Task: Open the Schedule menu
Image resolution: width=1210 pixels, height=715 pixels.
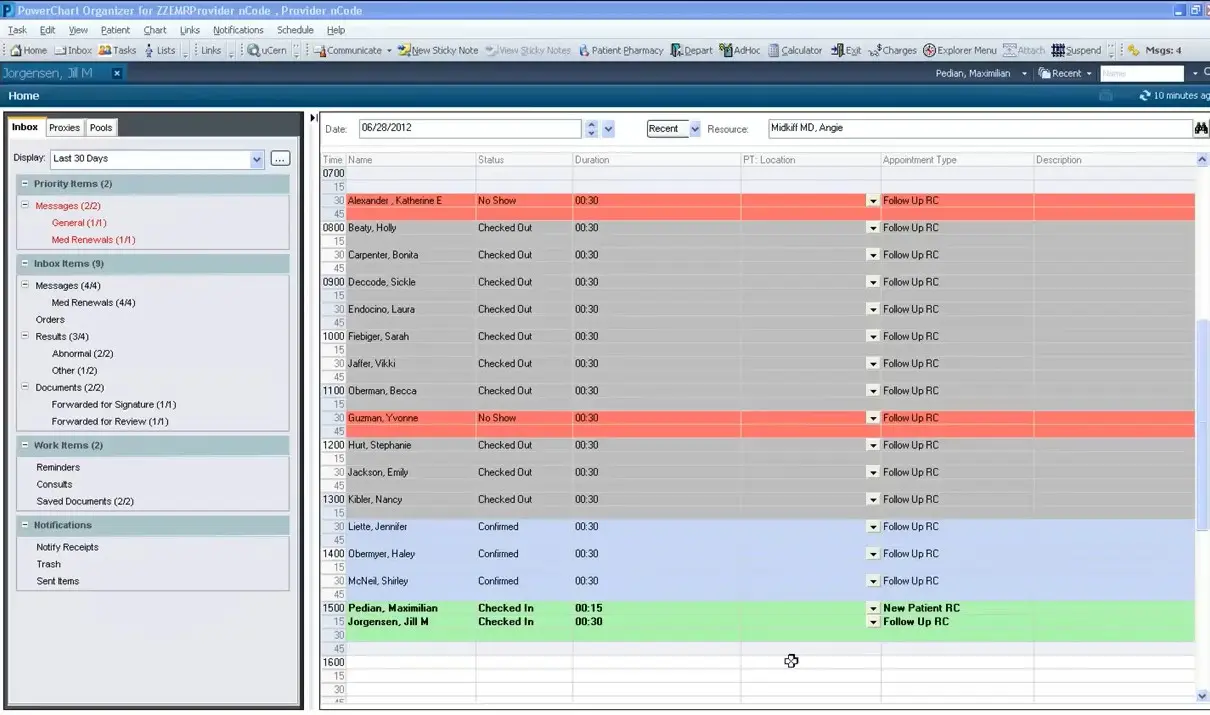Action: point(295,30)
